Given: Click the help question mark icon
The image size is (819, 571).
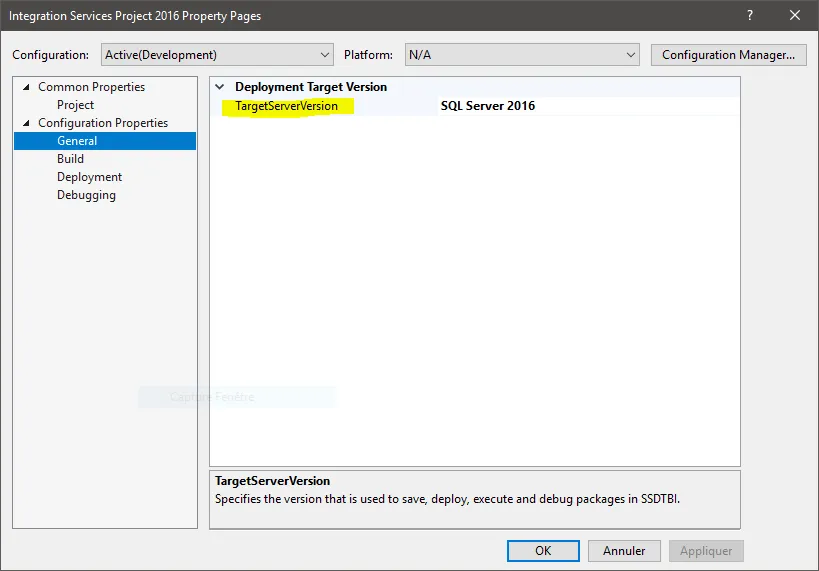Looking at the screenshot, I should pyautogui.click(x=750, y=15).
